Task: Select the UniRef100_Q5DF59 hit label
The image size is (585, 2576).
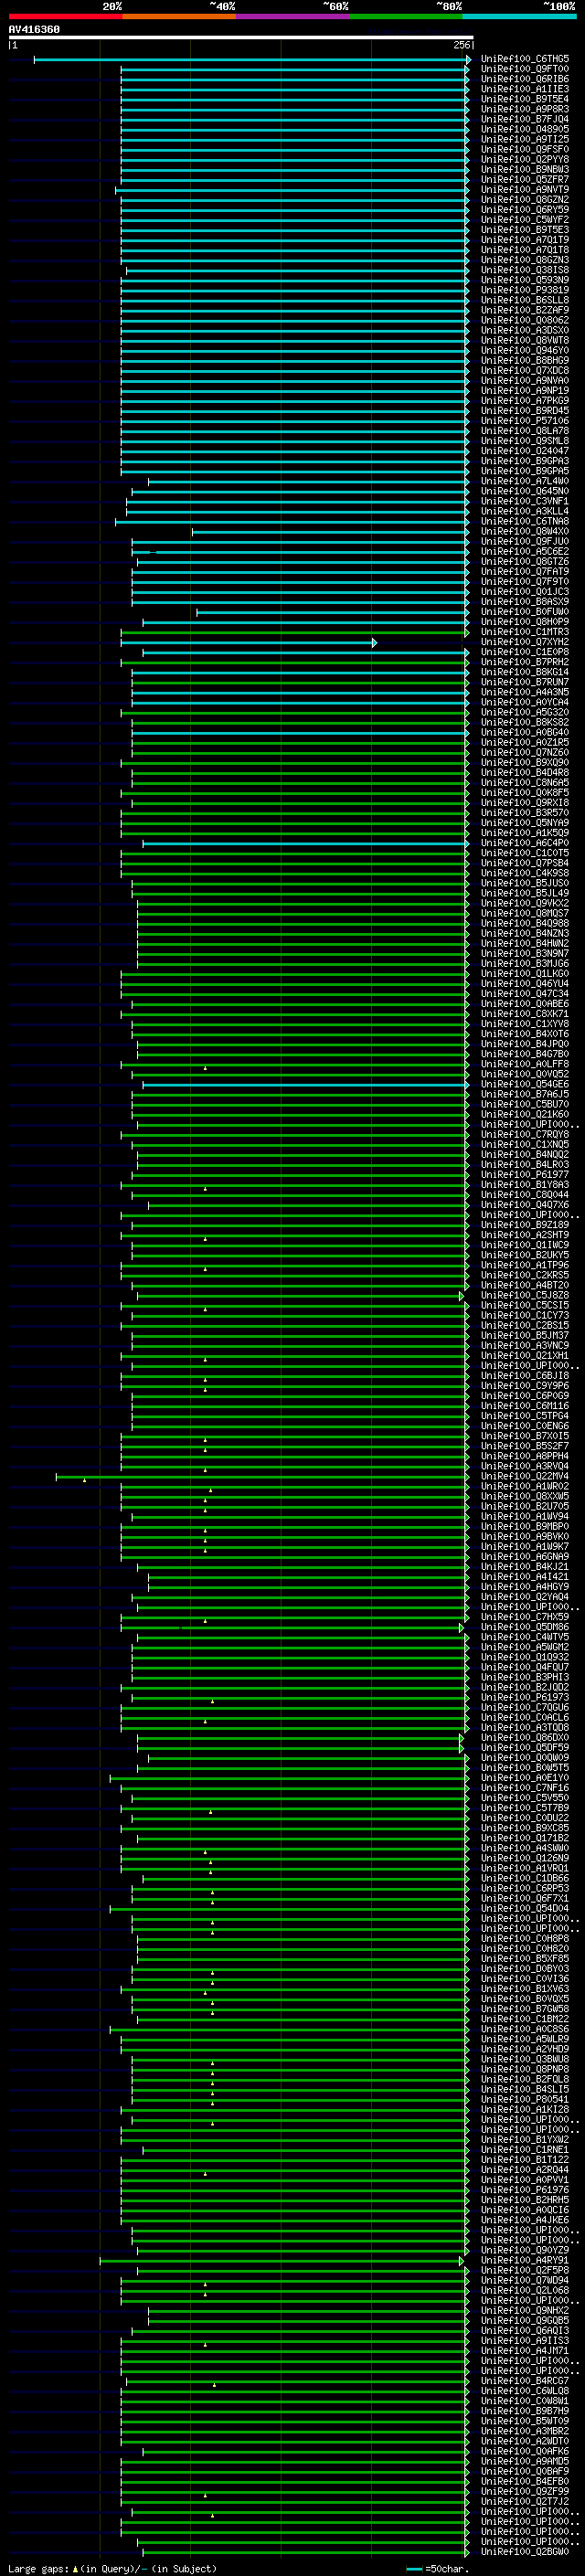Action: [525, 1748]
